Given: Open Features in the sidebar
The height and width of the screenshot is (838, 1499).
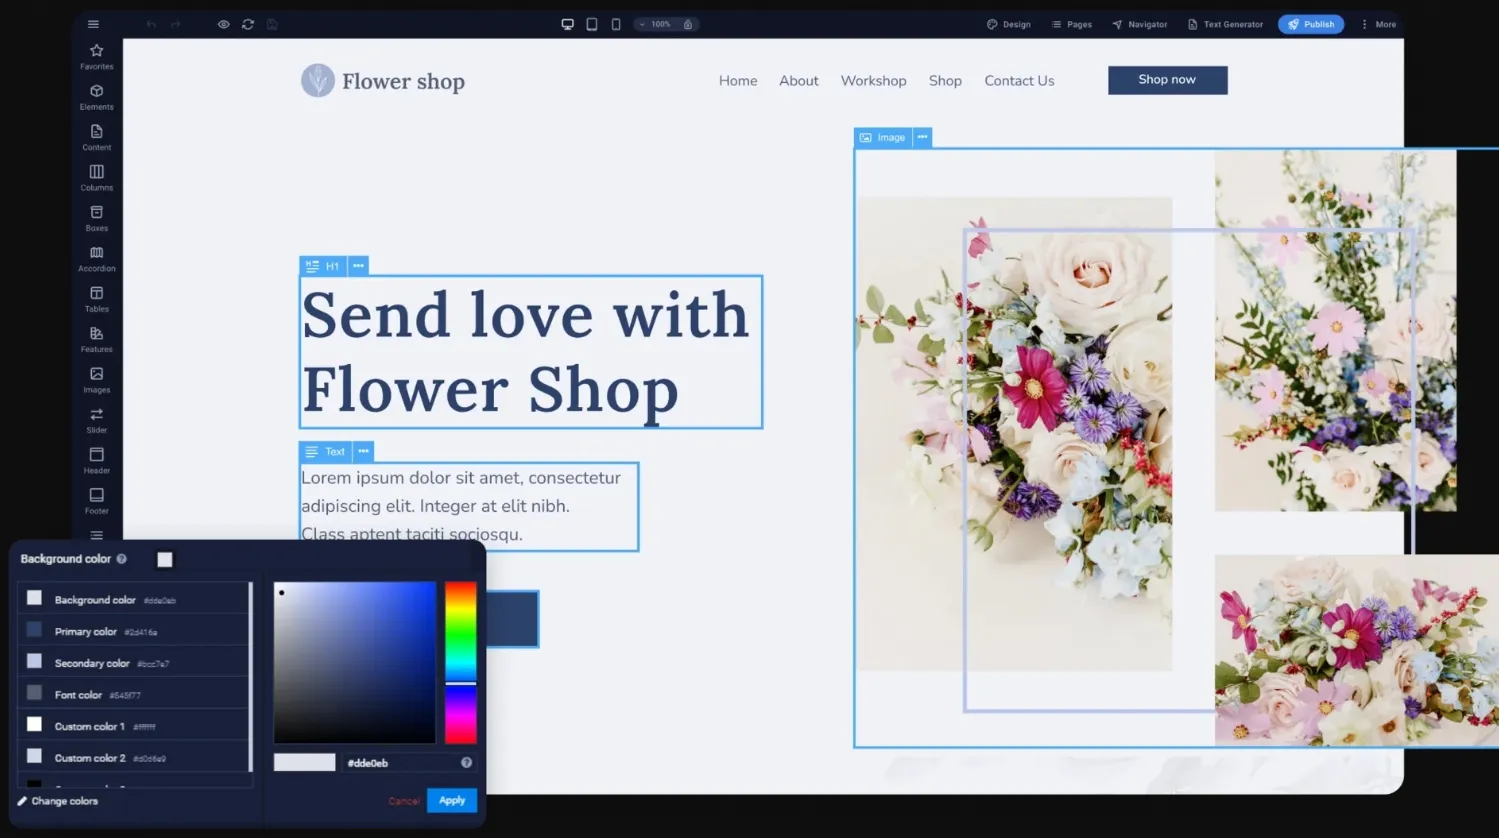Looking at the screenshot, I should click(x=97, y=340).
